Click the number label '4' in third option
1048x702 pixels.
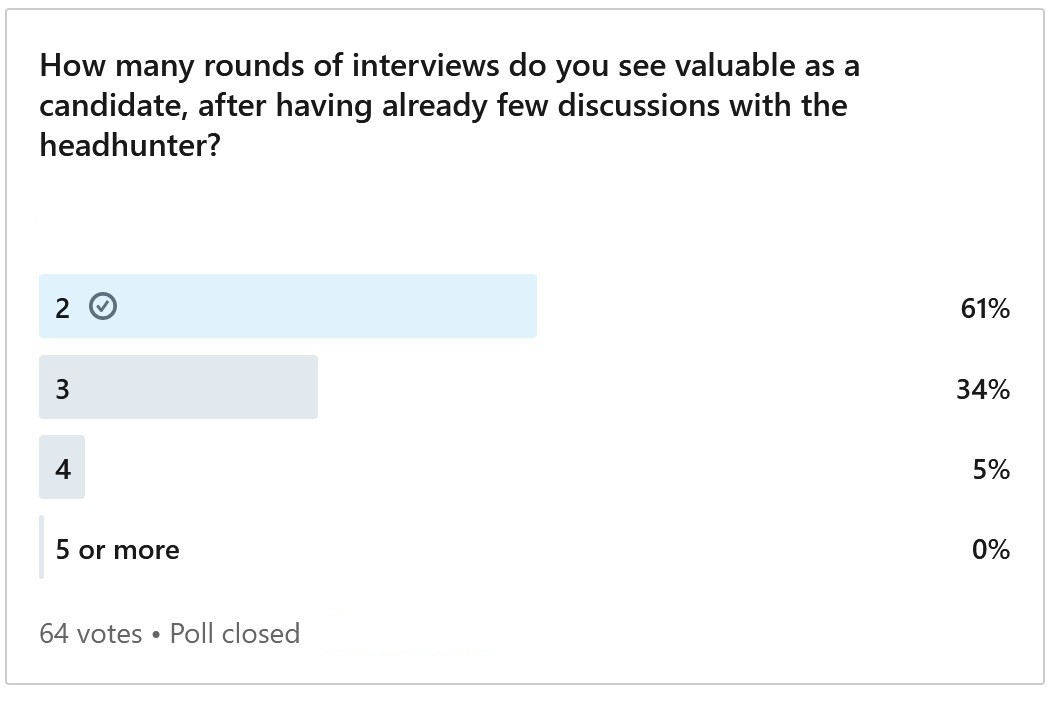point(63,469)
